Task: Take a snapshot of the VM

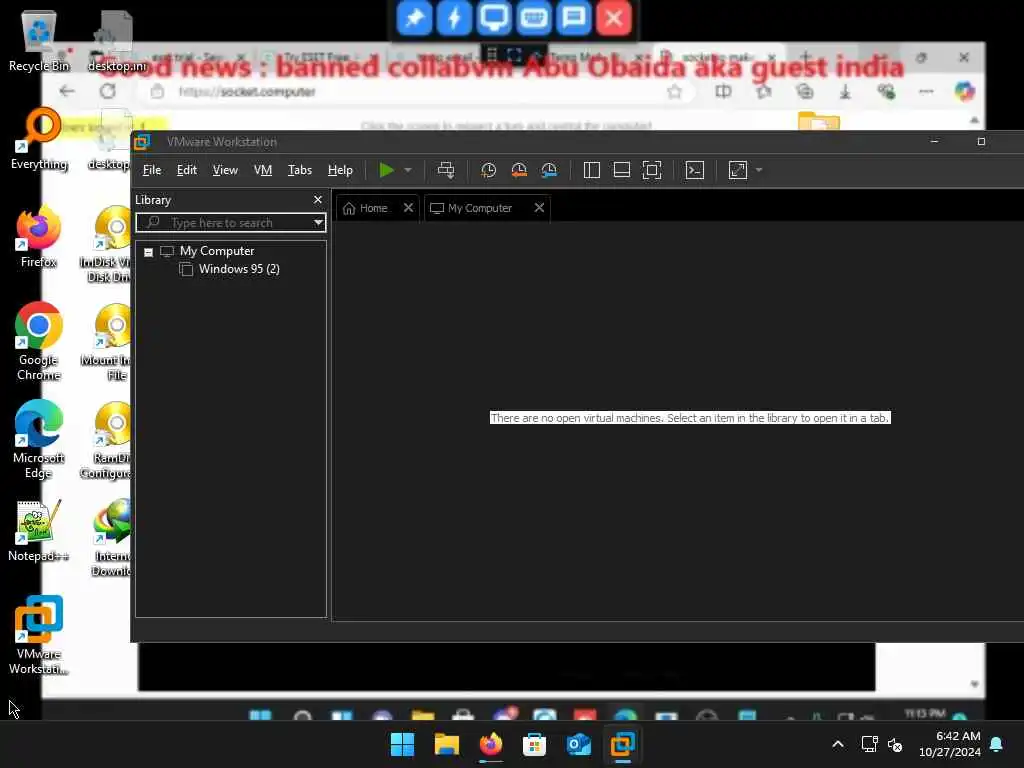Action: click(x=488, y=170)
